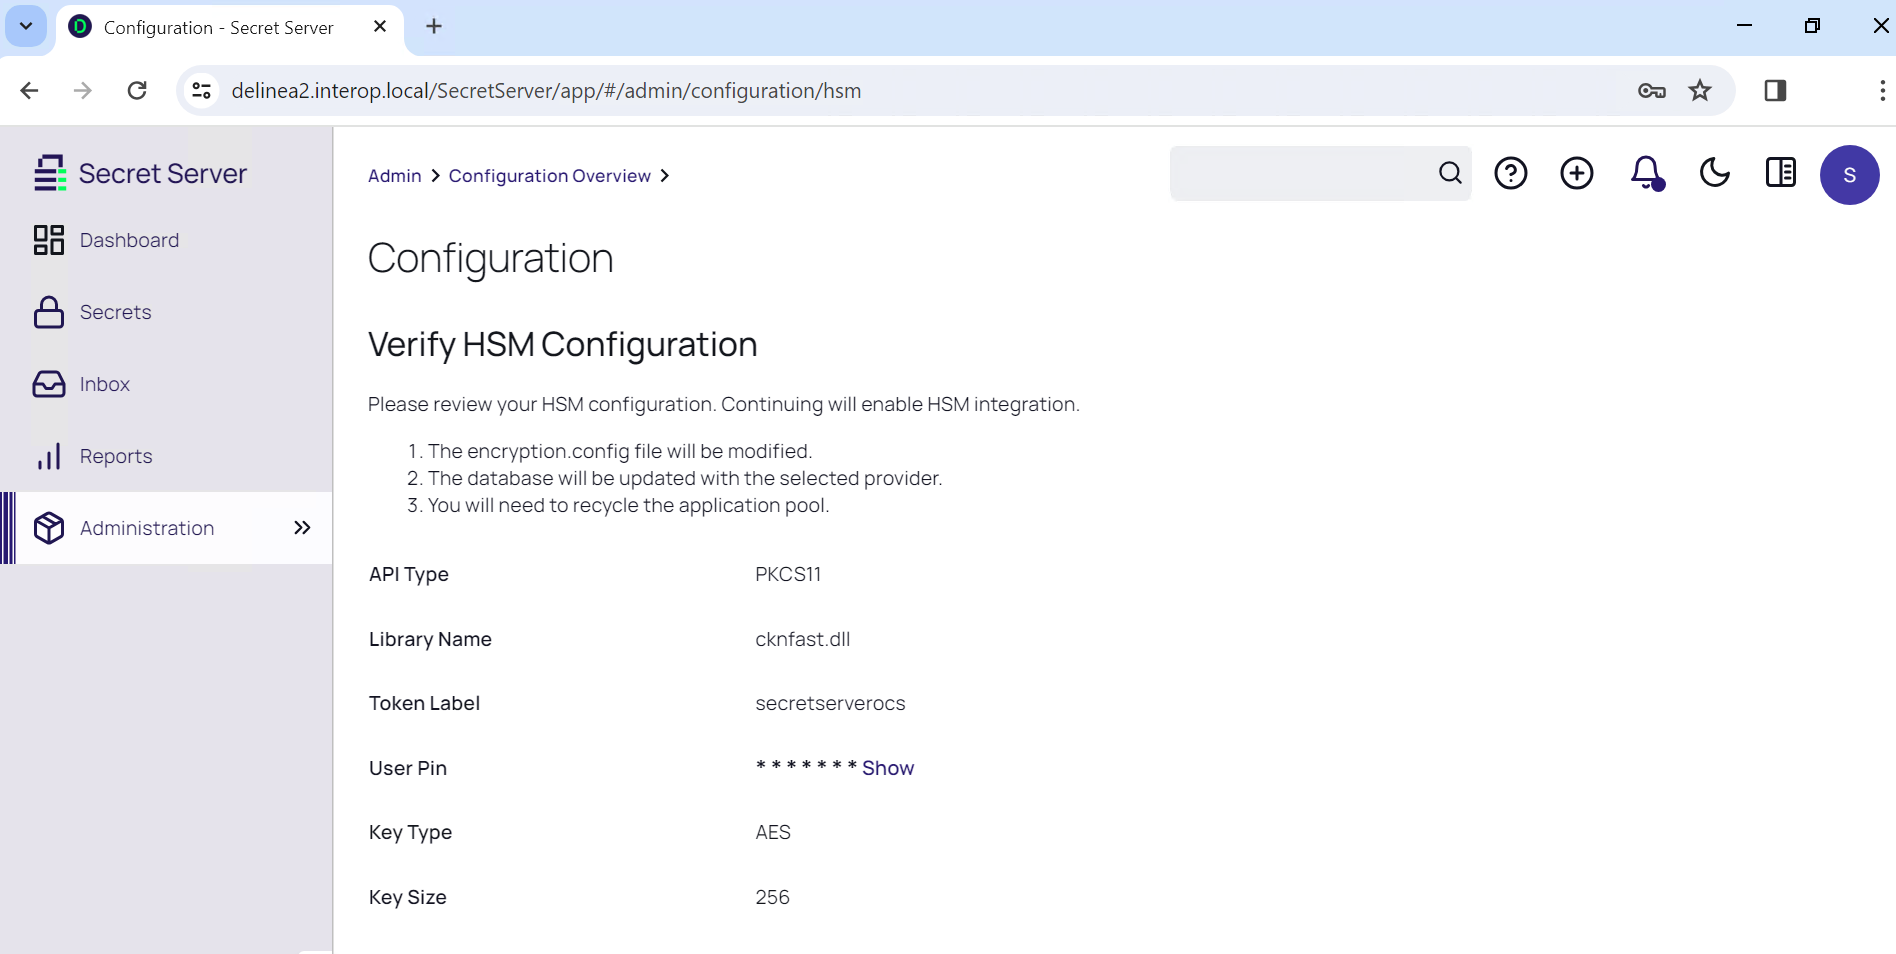This screenshot has height=954, width=1896.
Task: Show the User Pin value
Action: coord(888,768)
